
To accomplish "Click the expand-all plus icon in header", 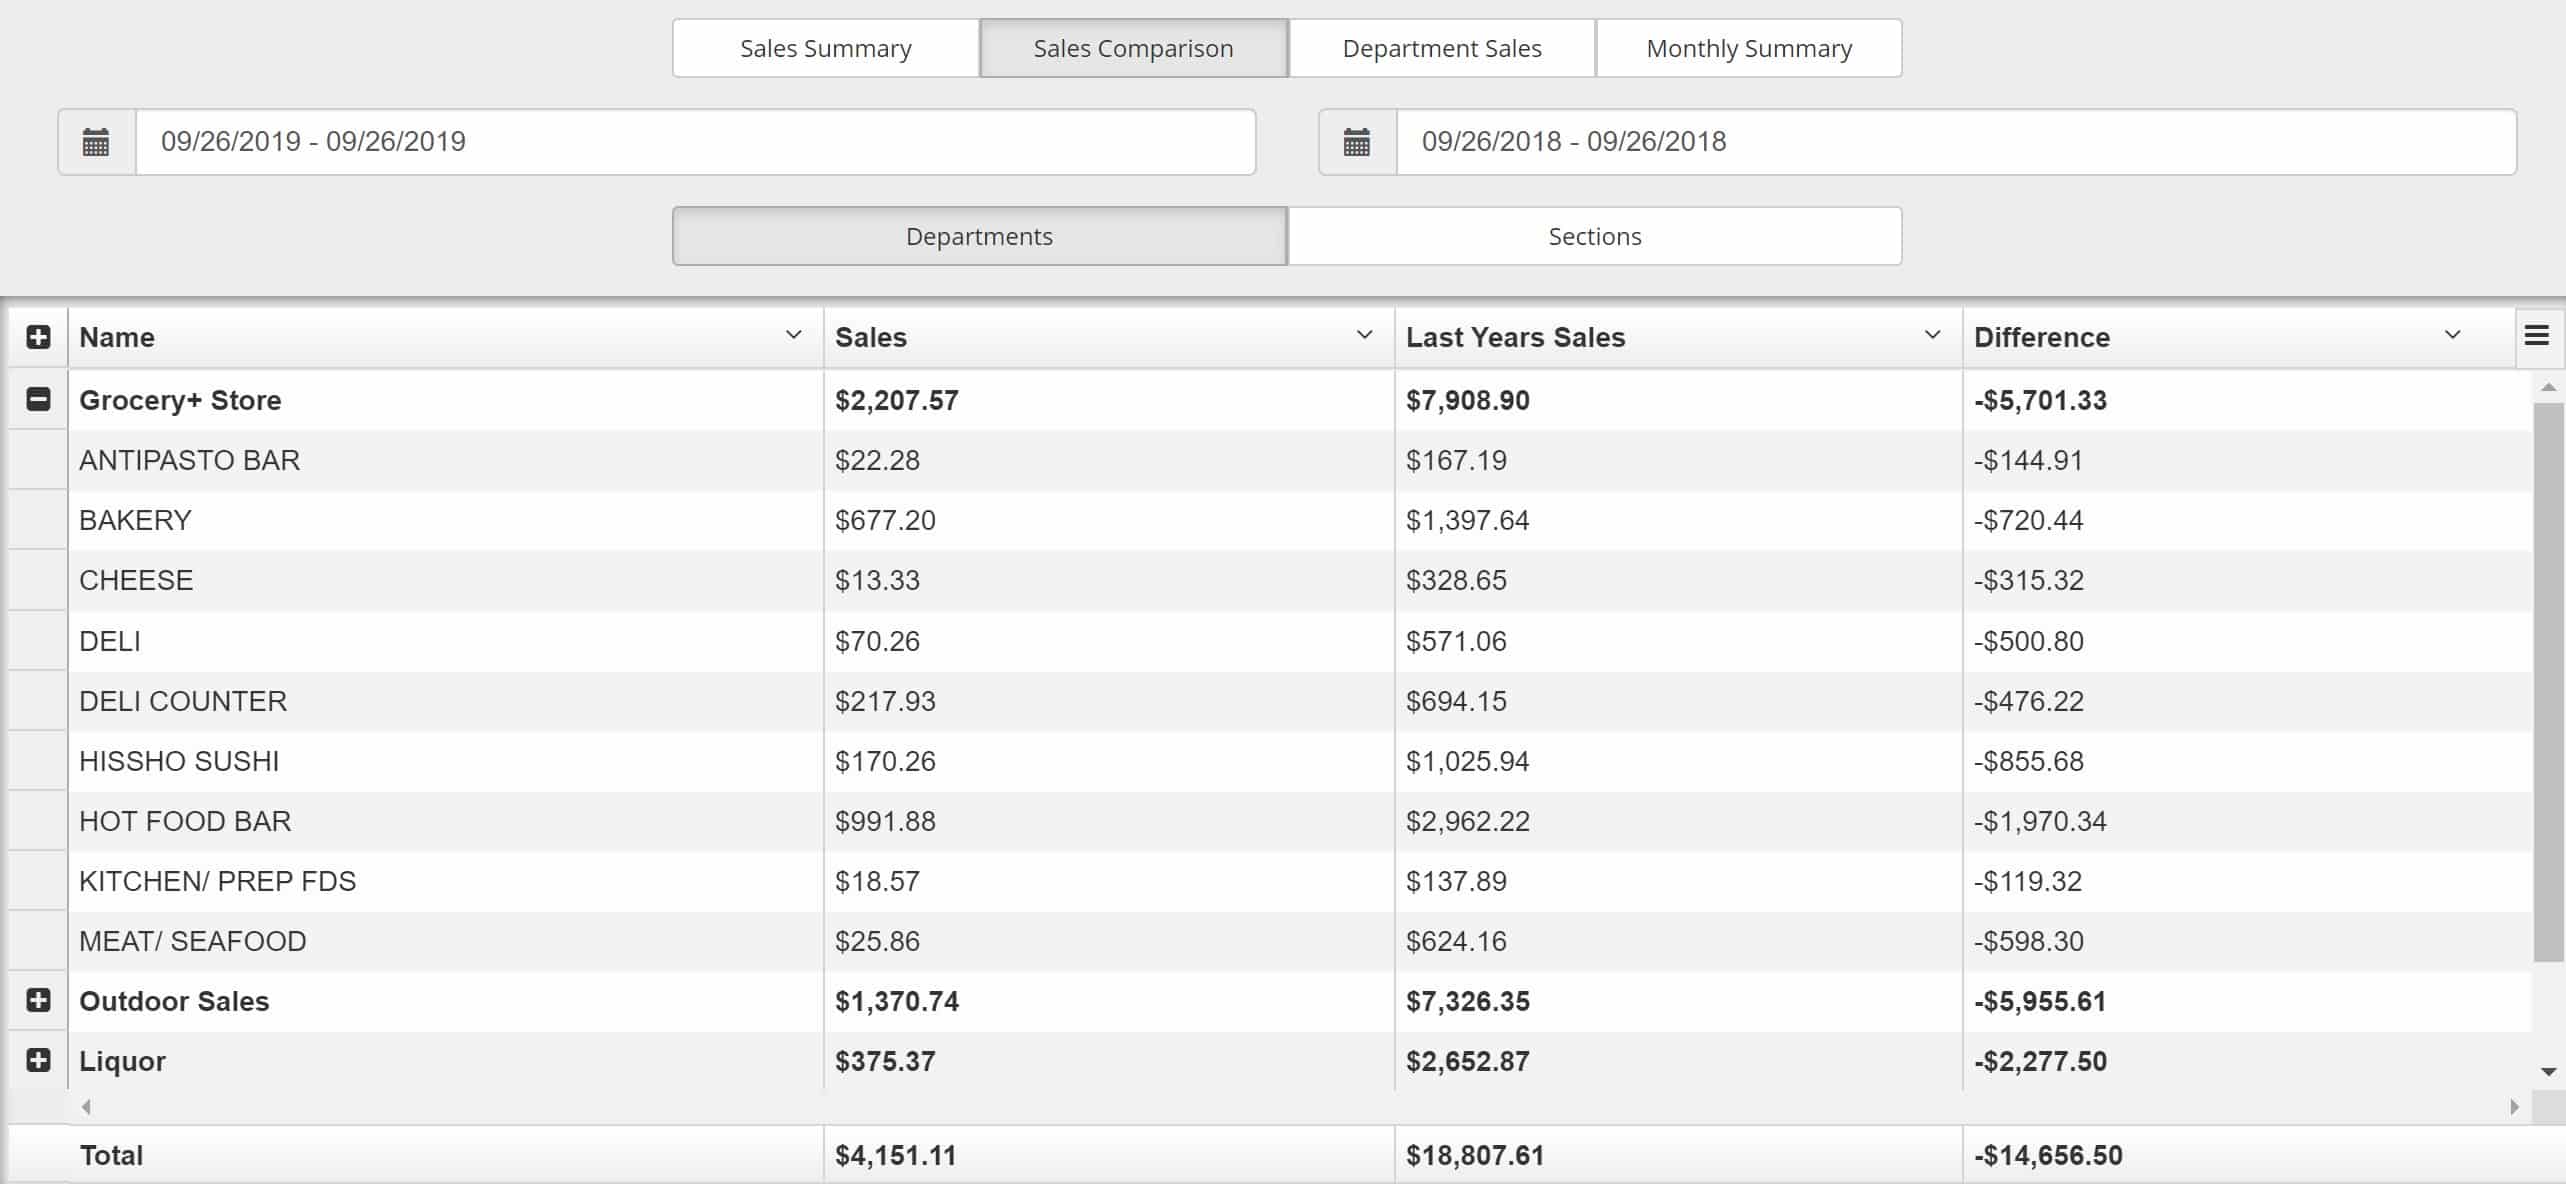I will 38,337.
